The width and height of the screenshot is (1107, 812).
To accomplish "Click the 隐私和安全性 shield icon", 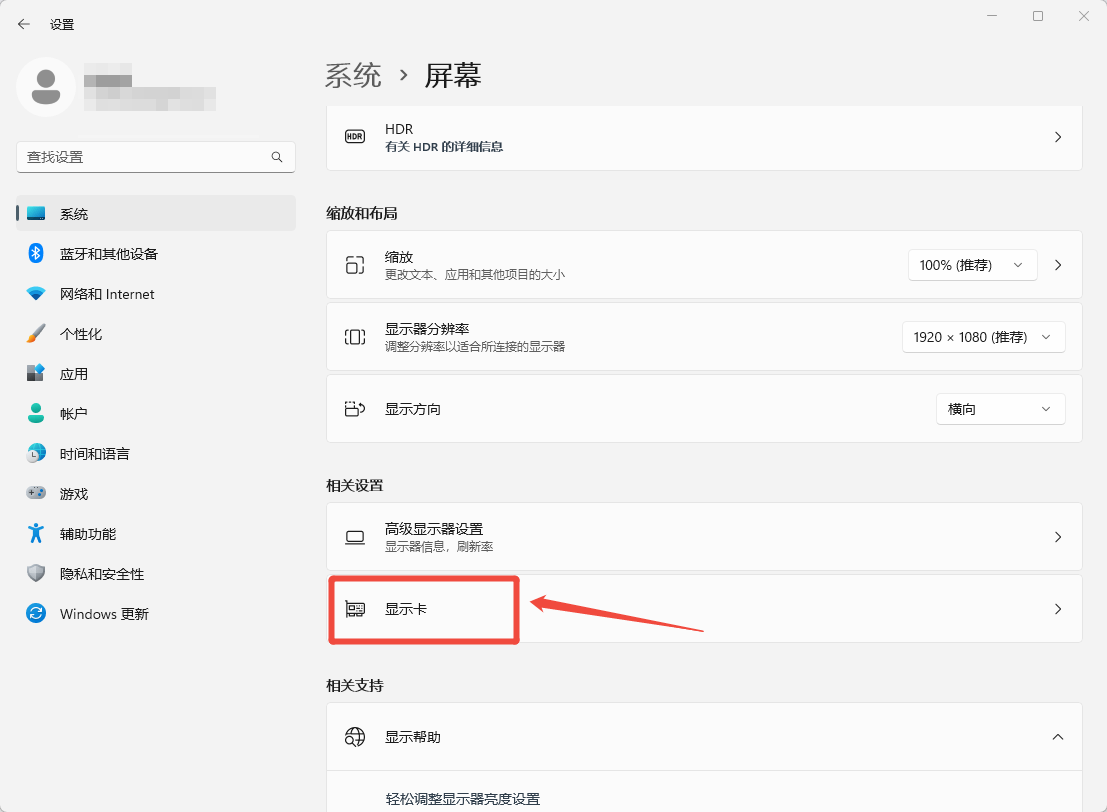I will click(36, 574).
